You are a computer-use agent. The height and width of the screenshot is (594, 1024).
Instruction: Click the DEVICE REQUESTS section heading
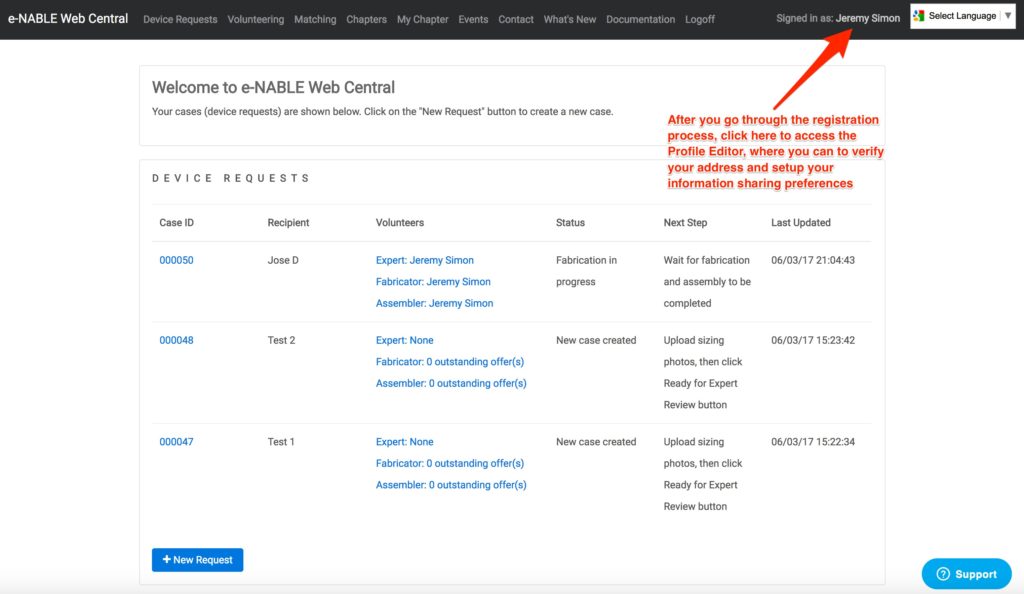(x=231, y=178)
